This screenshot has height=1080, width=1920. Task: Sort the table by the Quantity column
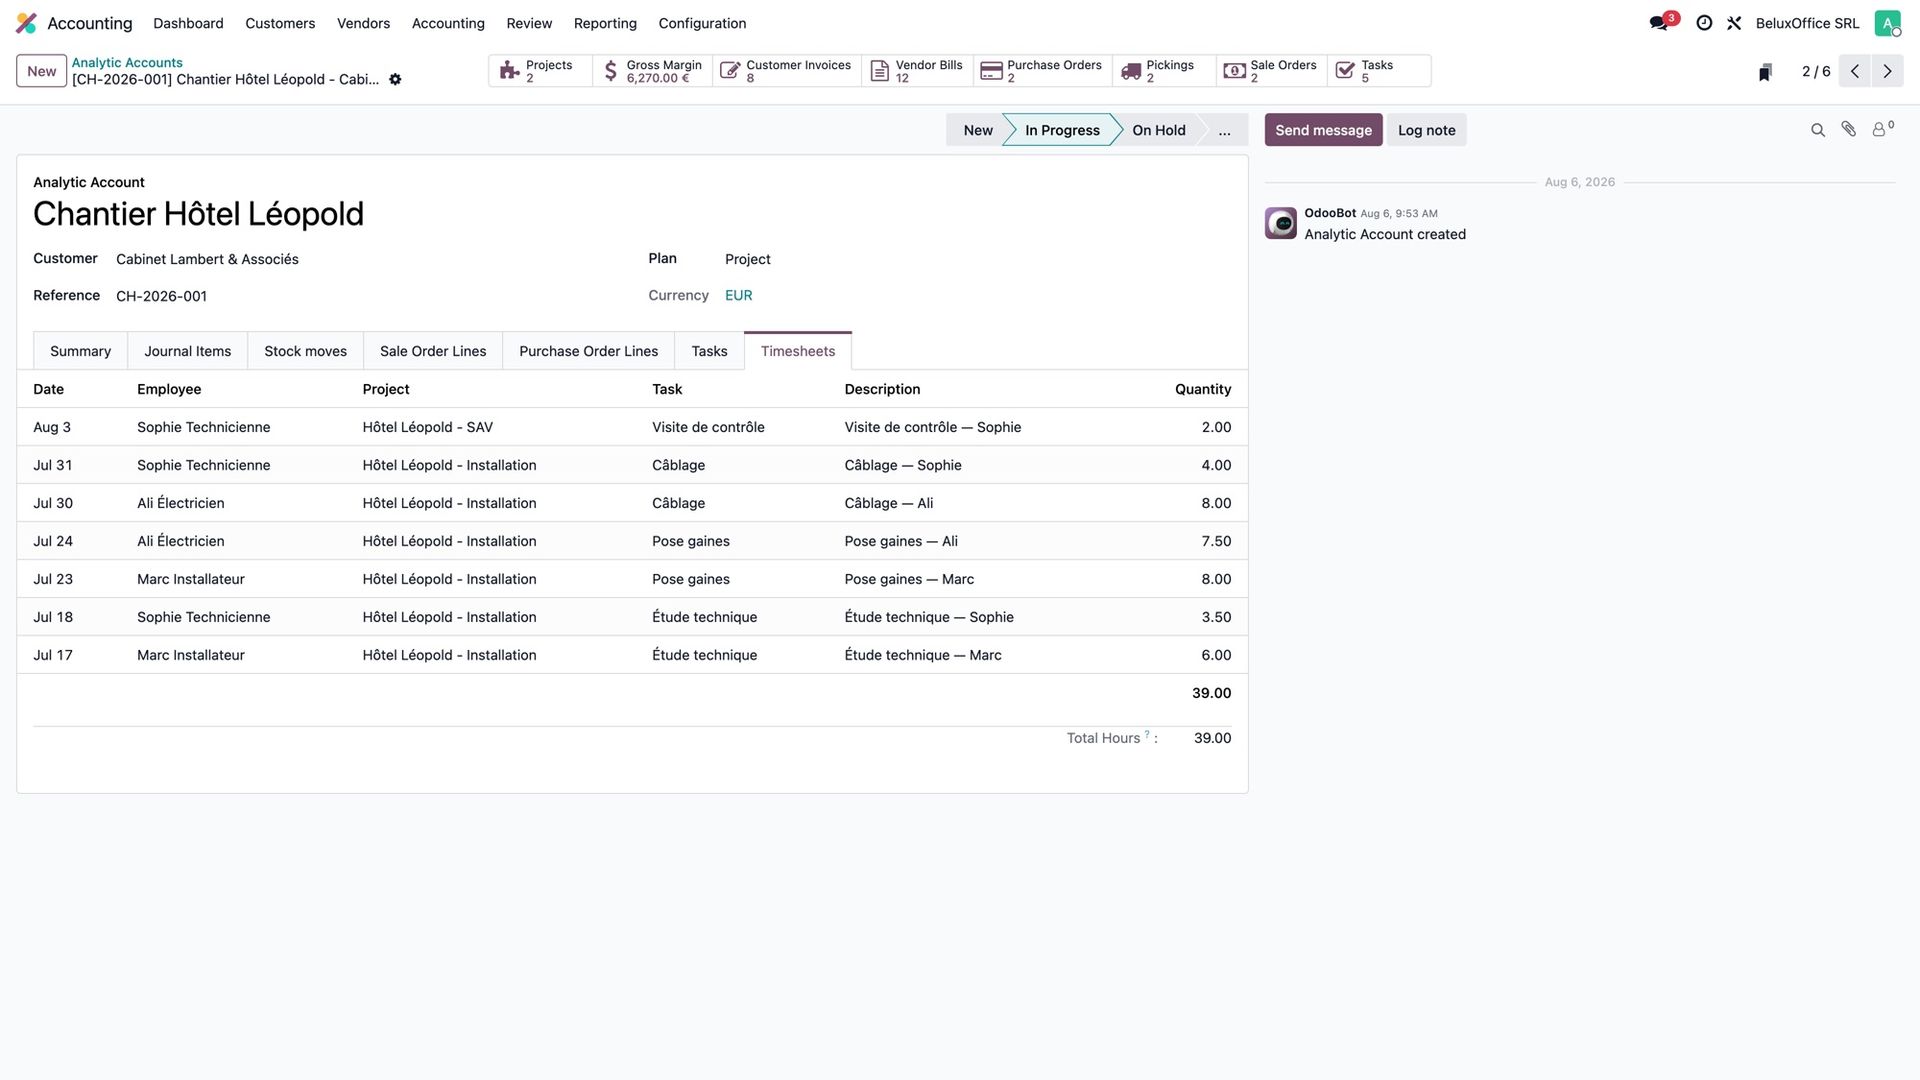pyautogui.click(x=1202, y=389)
